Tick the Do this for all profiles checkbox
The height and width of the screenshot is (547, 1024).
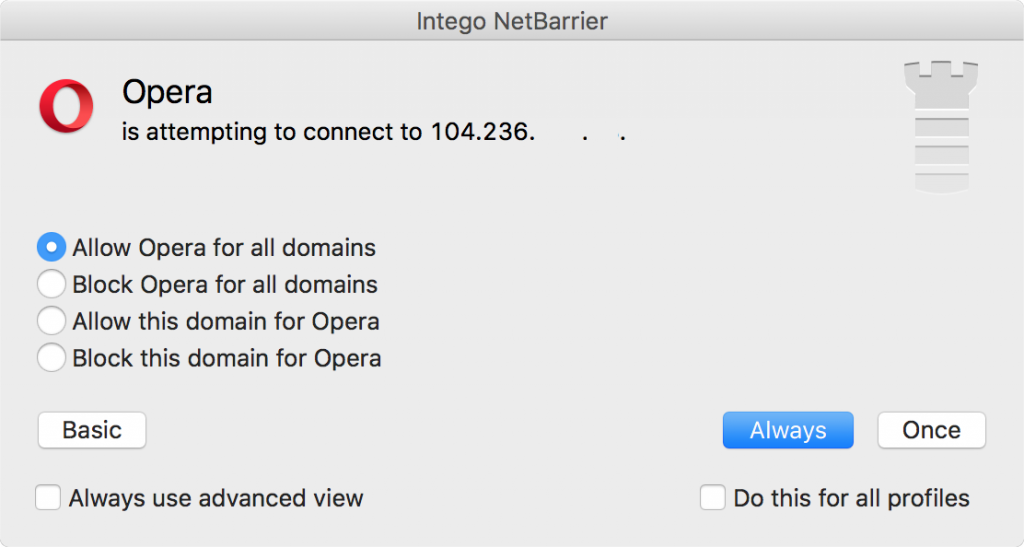click(x=712, y=497)
